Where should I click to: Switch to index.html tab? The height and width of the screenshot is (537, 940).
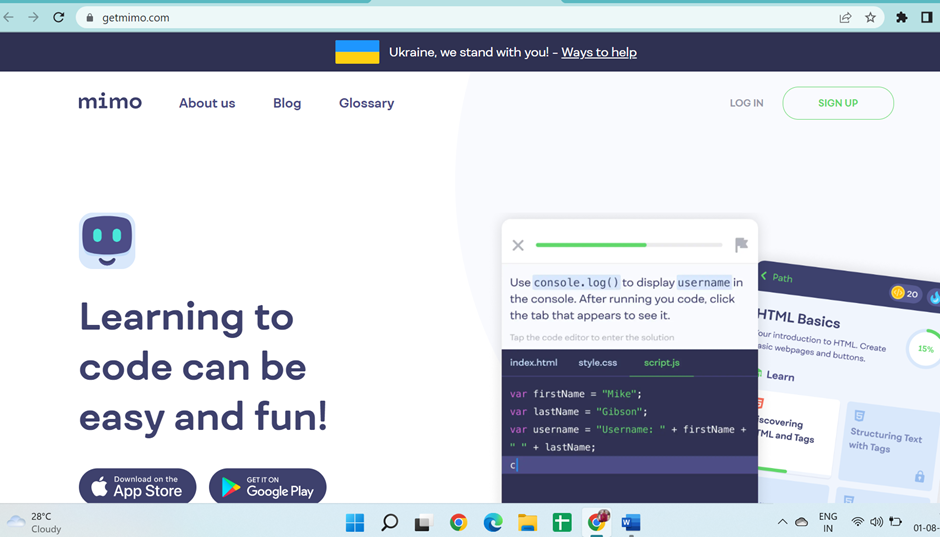(x=534, y=363)
